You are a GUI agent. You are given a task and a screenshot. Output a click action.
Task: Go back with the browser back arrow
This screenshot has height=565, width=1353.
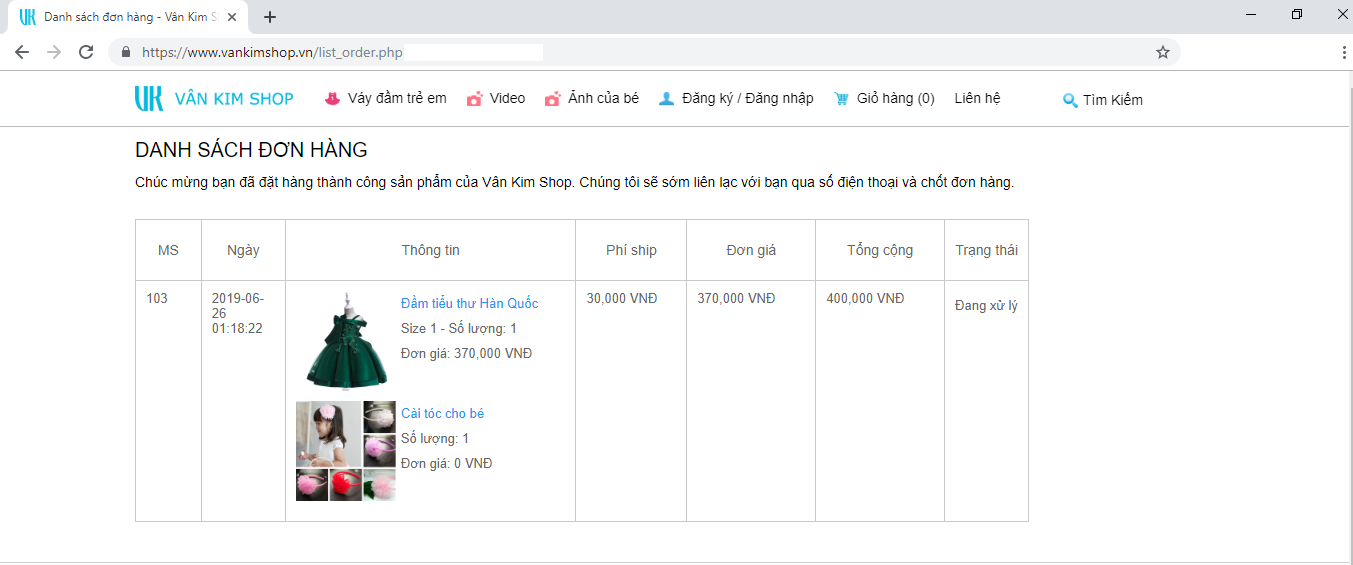coord(22,52)
